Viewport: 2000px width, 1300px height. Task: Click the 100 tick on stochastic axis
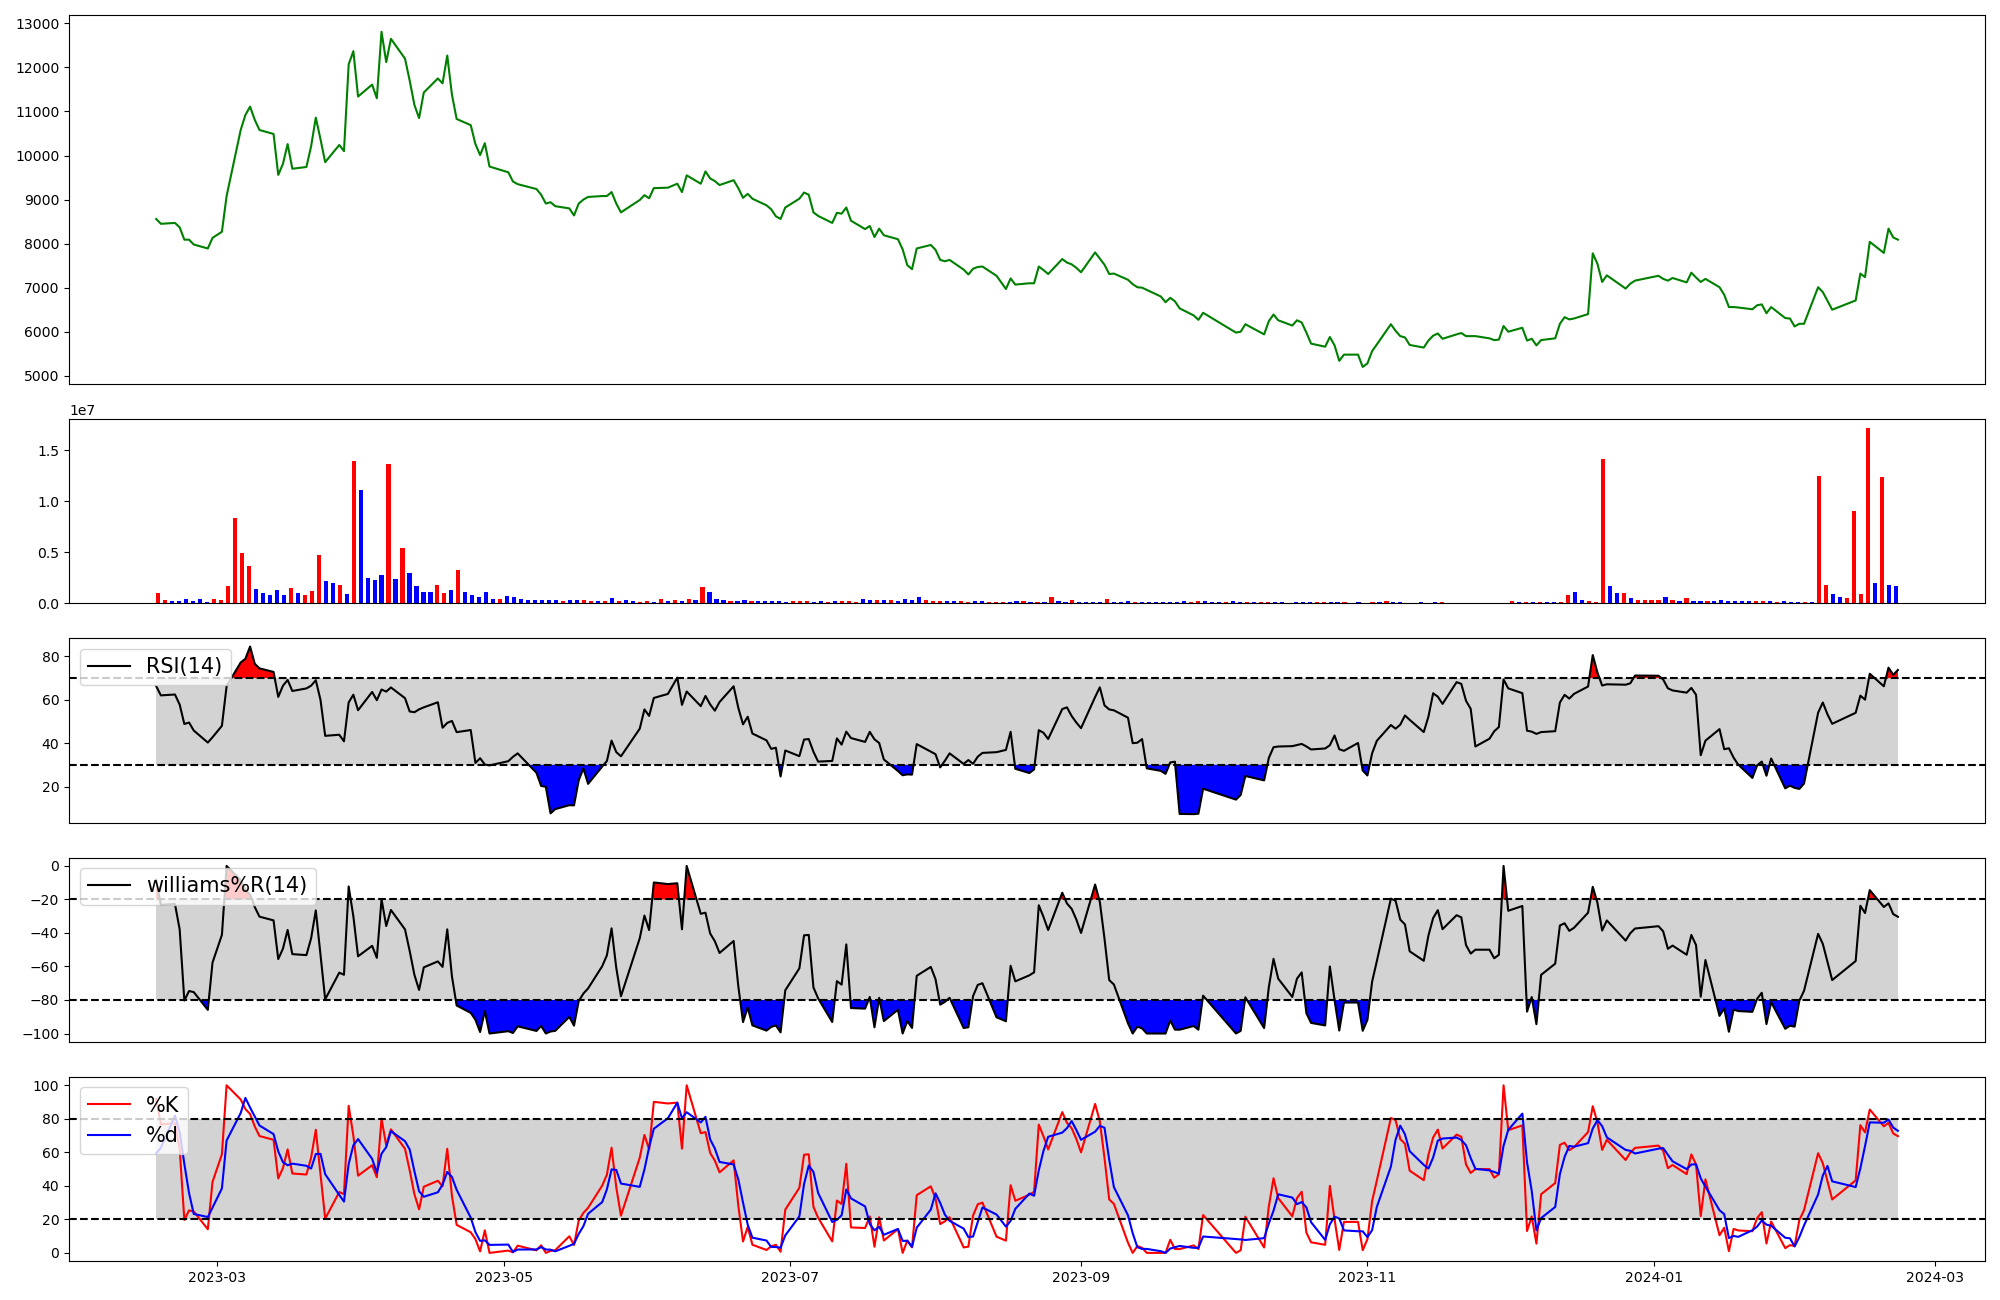45,1086
